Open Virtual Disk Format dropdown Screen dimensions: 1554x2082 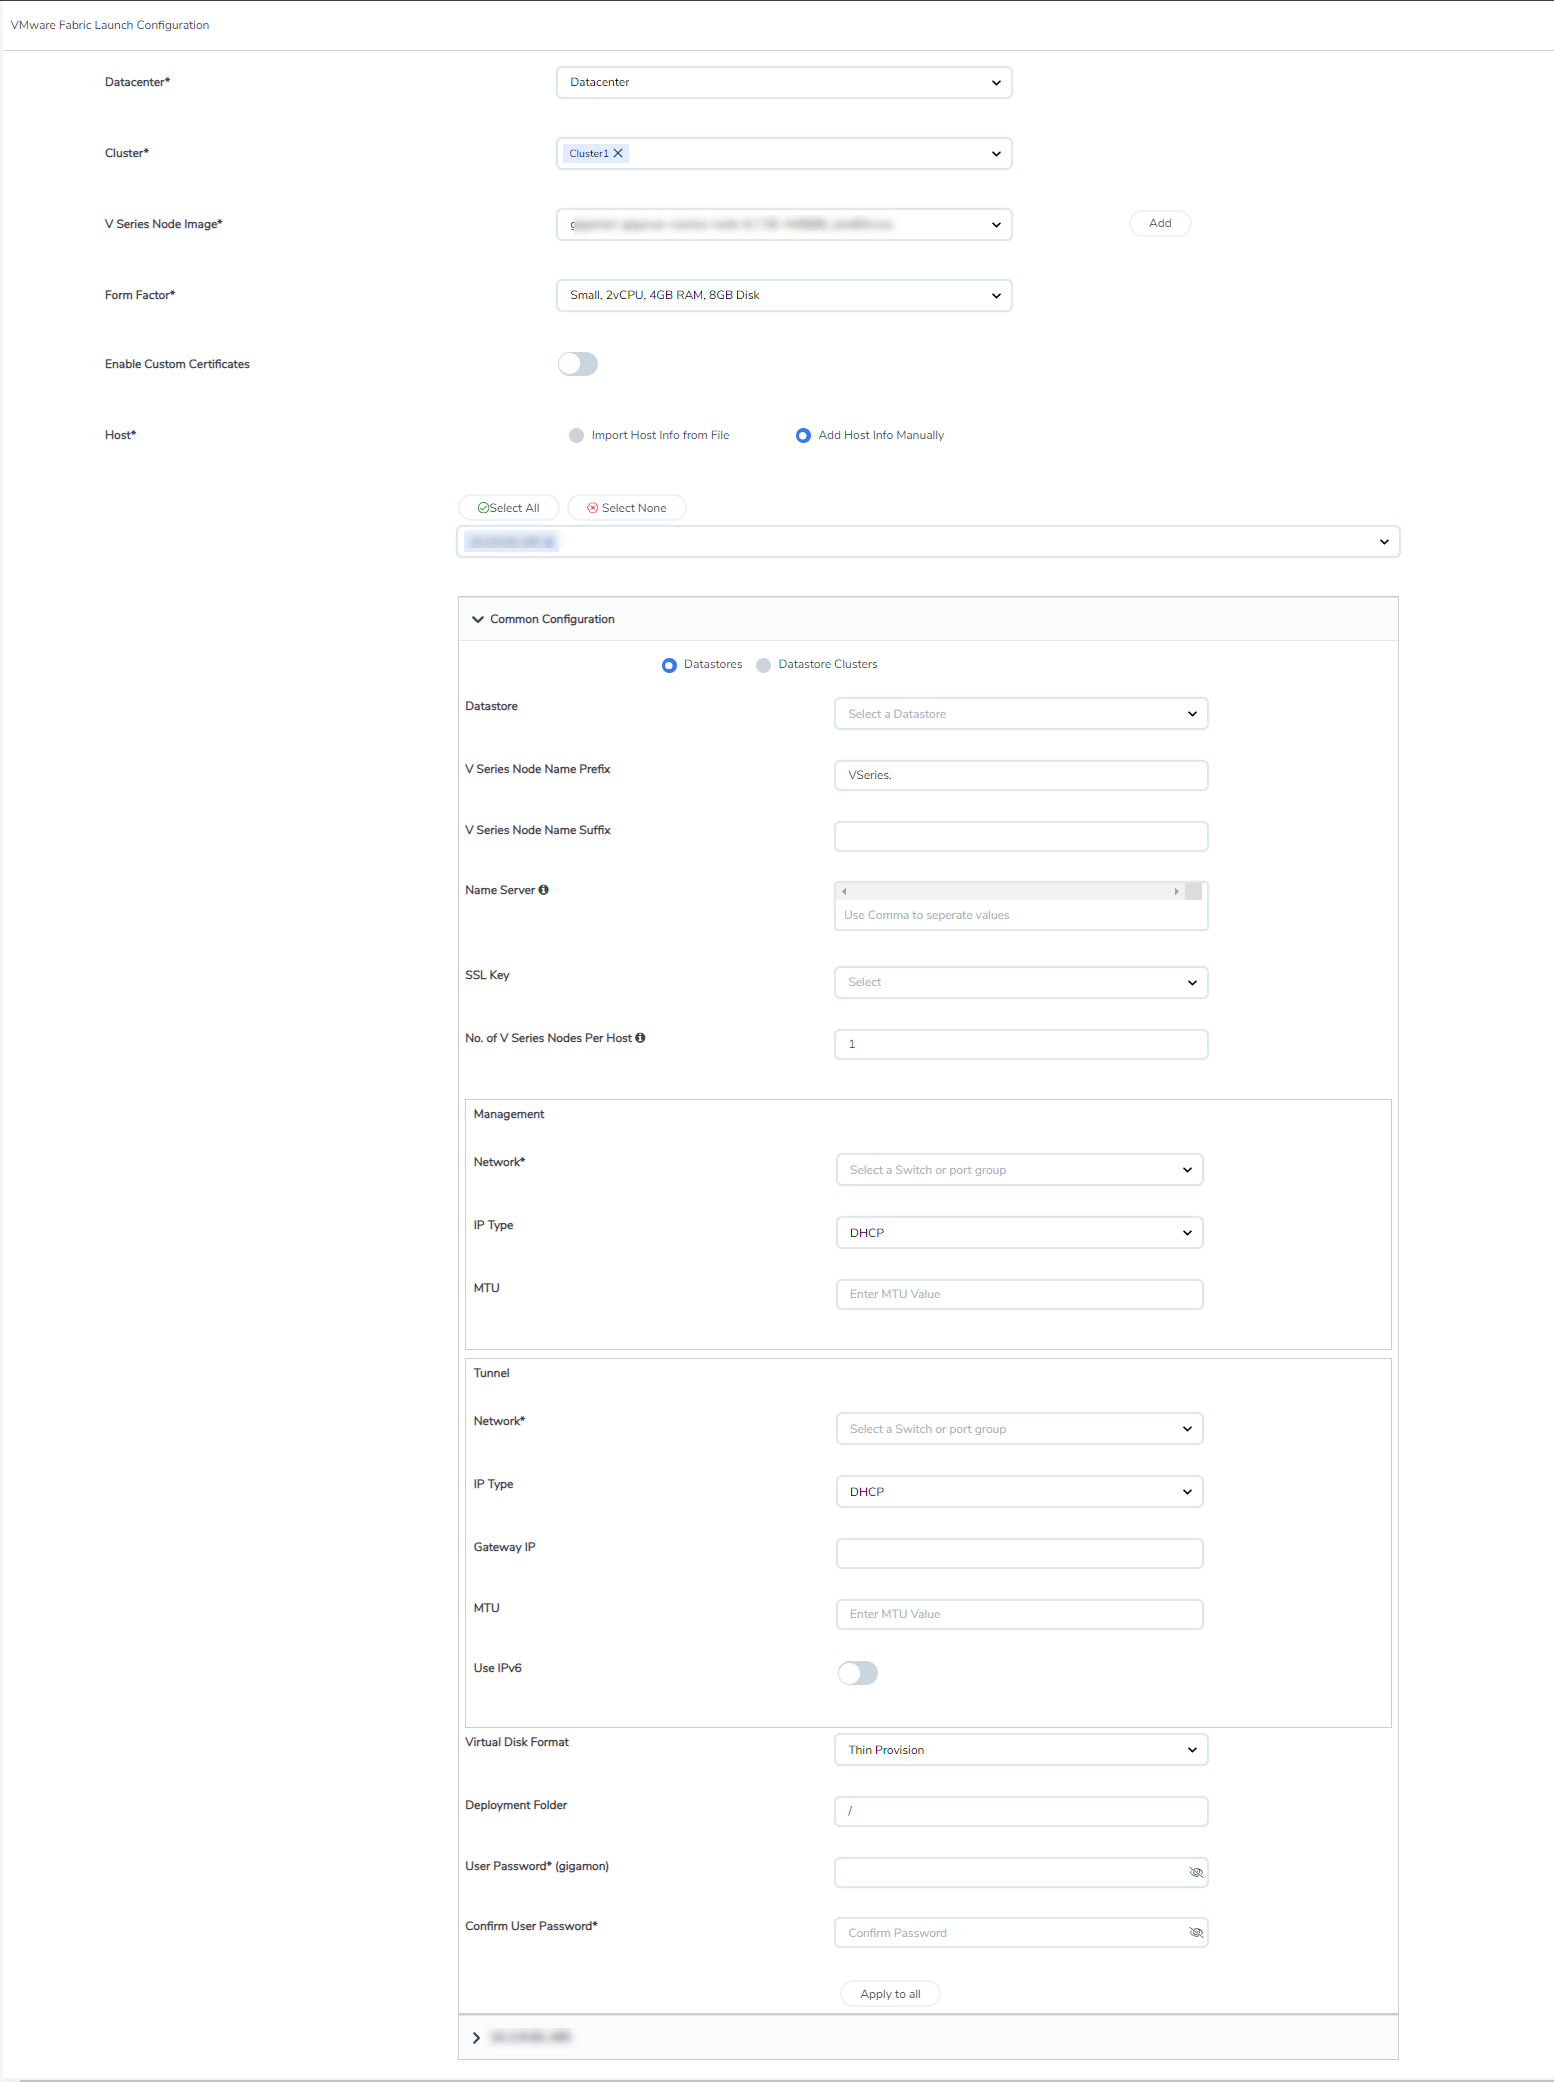1020,1750
